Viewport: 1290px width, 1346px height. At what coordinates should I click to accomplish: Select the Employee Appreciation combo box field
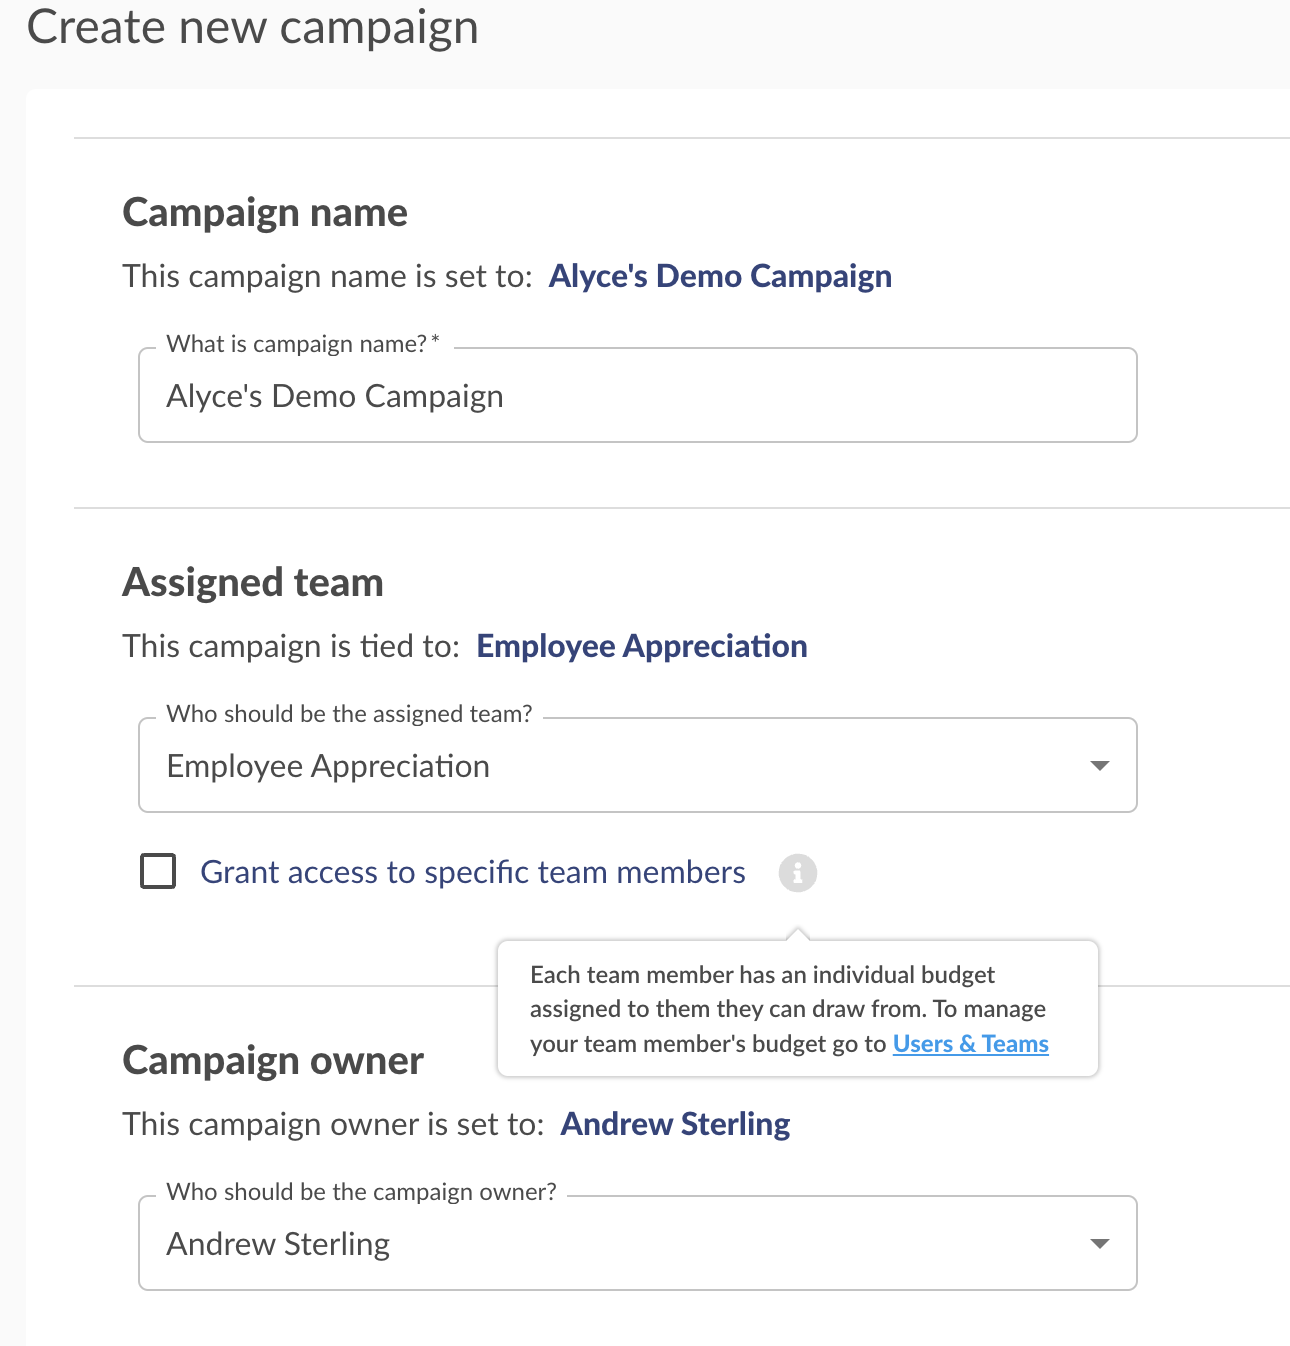coord(638,765)
